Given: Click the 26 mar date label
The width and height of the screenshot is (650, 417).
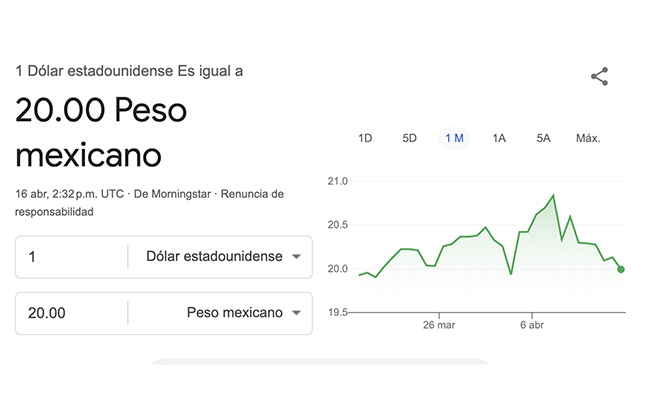Looking at the screenshot, I should pos(438,326).
